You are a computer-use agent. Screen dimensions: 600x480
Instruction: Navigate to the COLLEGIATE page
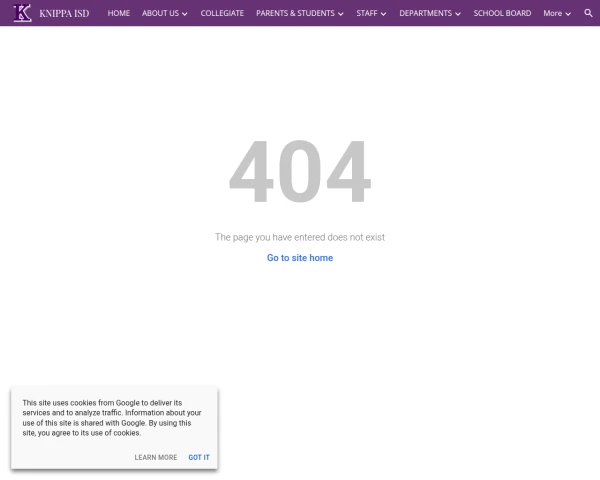pos(222,13)
